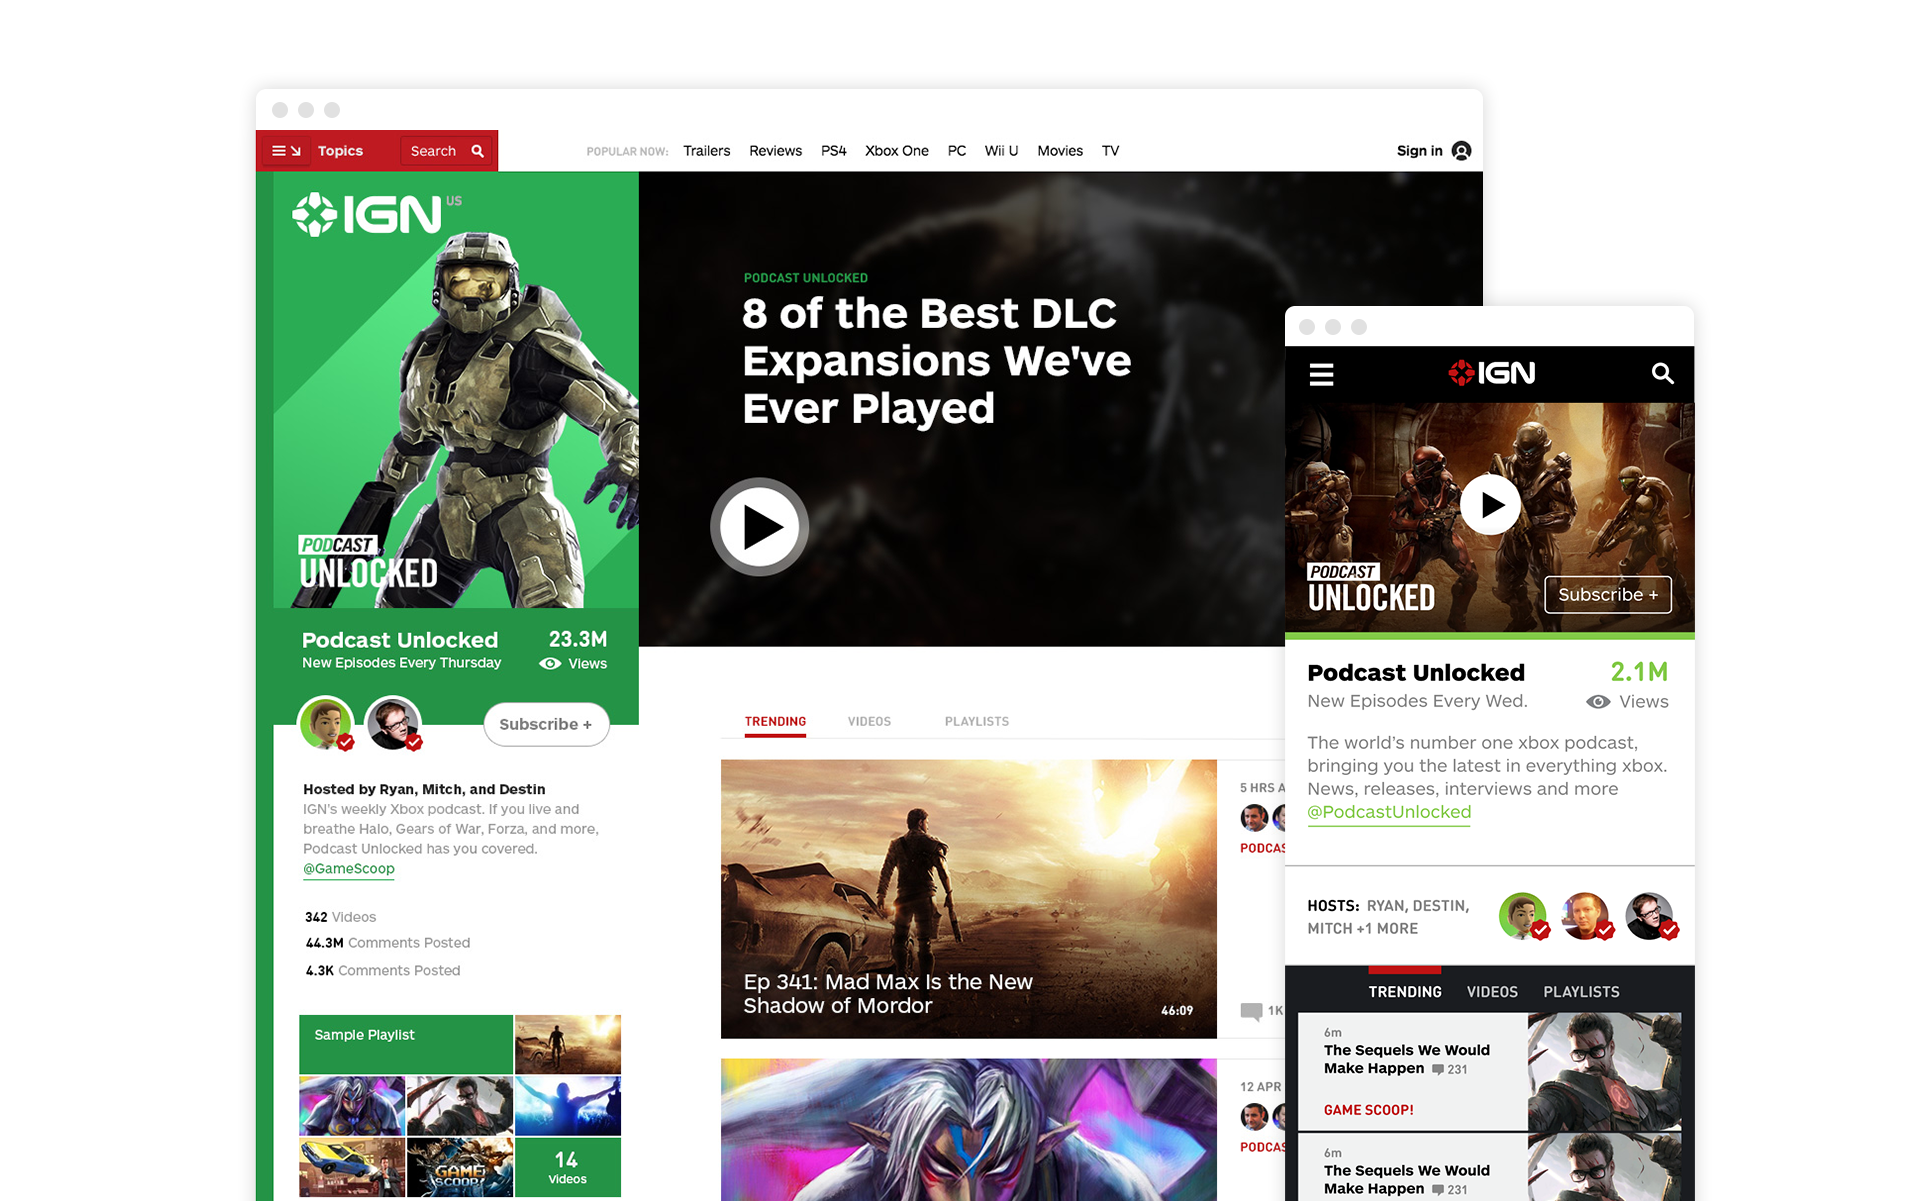1927x1201 pixels.
Task: Click the Topics label in red bar
Action: pyautogui.click(x=340, y=151)
